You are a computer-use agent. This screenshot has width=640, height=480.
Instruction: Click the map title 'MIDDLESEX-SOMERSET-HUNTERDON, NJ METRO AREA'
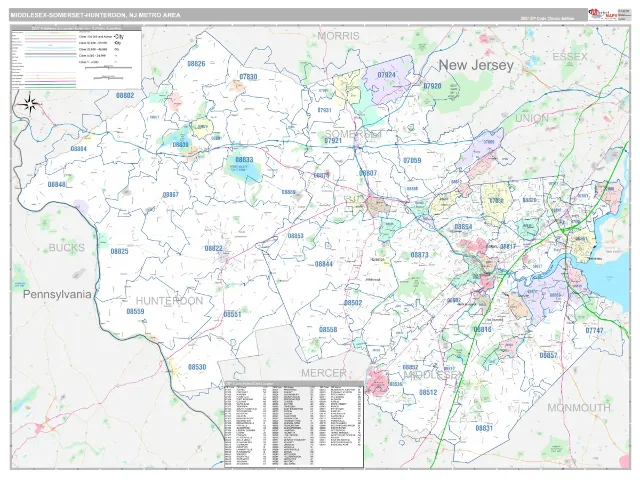pyautogui.click(x=95, y=15)
